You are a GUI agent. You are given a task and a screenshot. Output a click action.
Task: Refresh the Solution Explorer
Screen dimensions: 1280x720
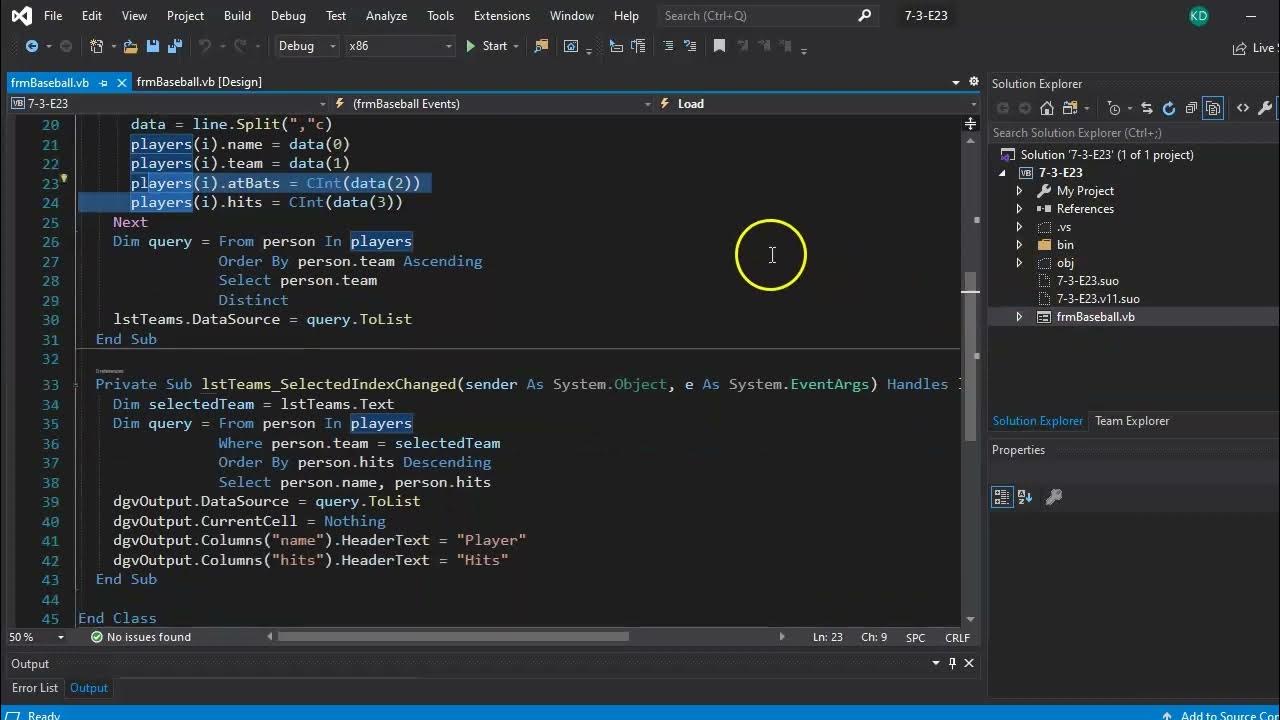[1169, 108]
